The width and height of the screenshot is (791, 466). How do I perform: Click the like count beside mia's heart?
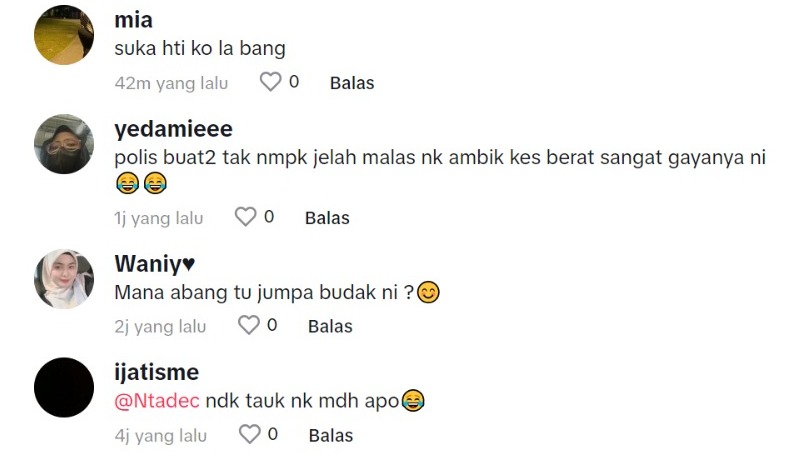pos(294,82)
